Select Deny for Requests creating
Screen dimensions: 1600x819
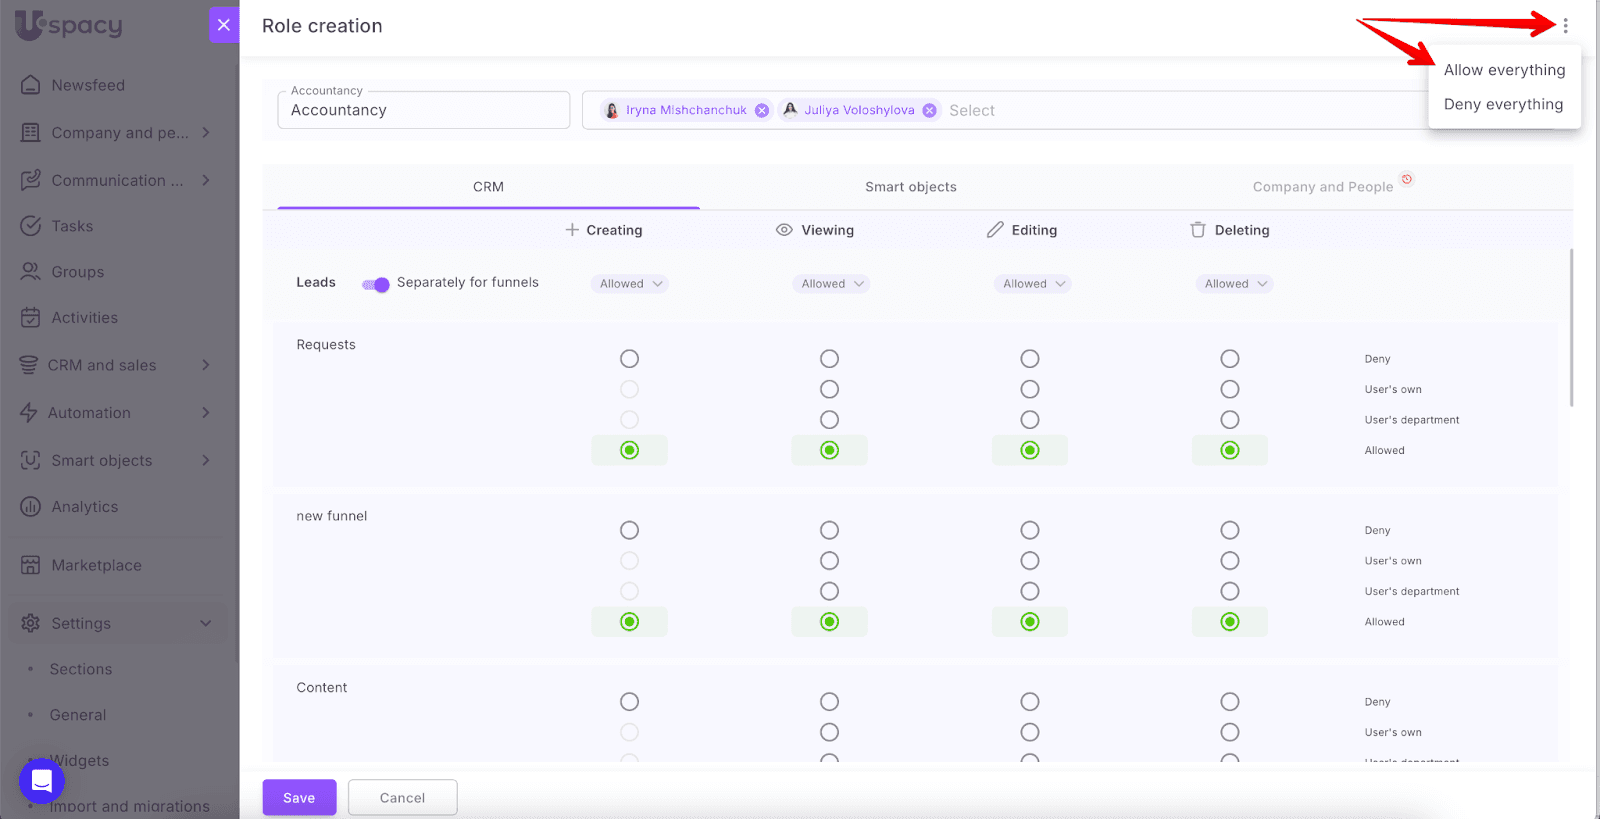(x=629, y=359)
